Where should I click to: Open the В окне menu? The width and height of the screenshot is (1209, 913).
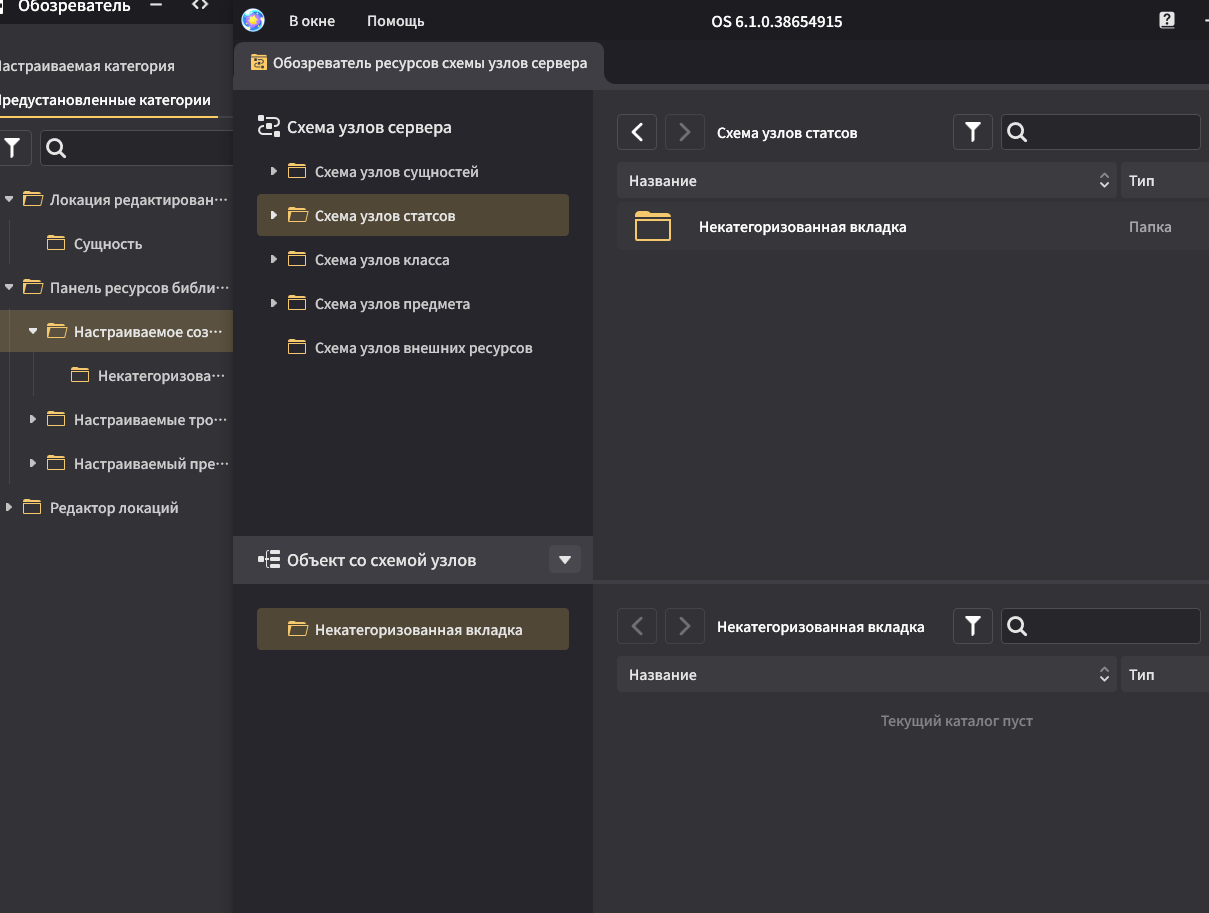pyautogui.click(x=312, y=21)
